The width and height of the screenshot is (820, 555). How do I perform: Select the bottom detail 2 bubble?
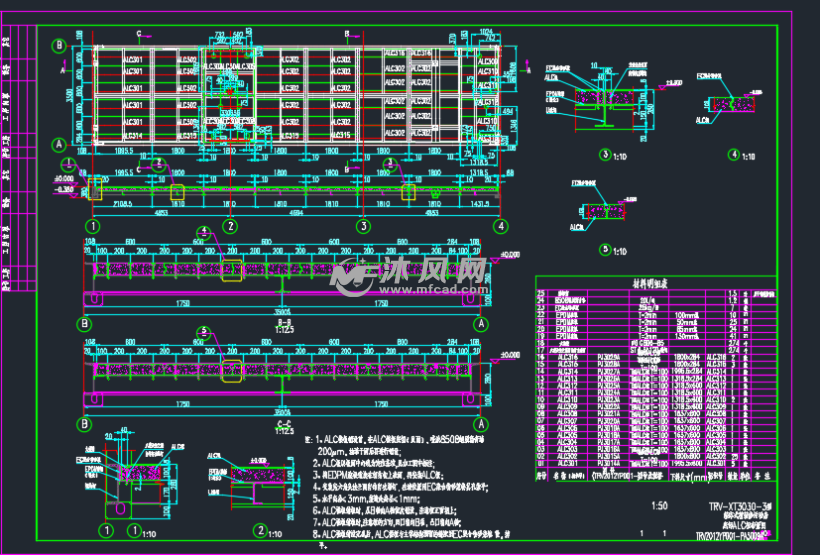click(x=259, y=530)
